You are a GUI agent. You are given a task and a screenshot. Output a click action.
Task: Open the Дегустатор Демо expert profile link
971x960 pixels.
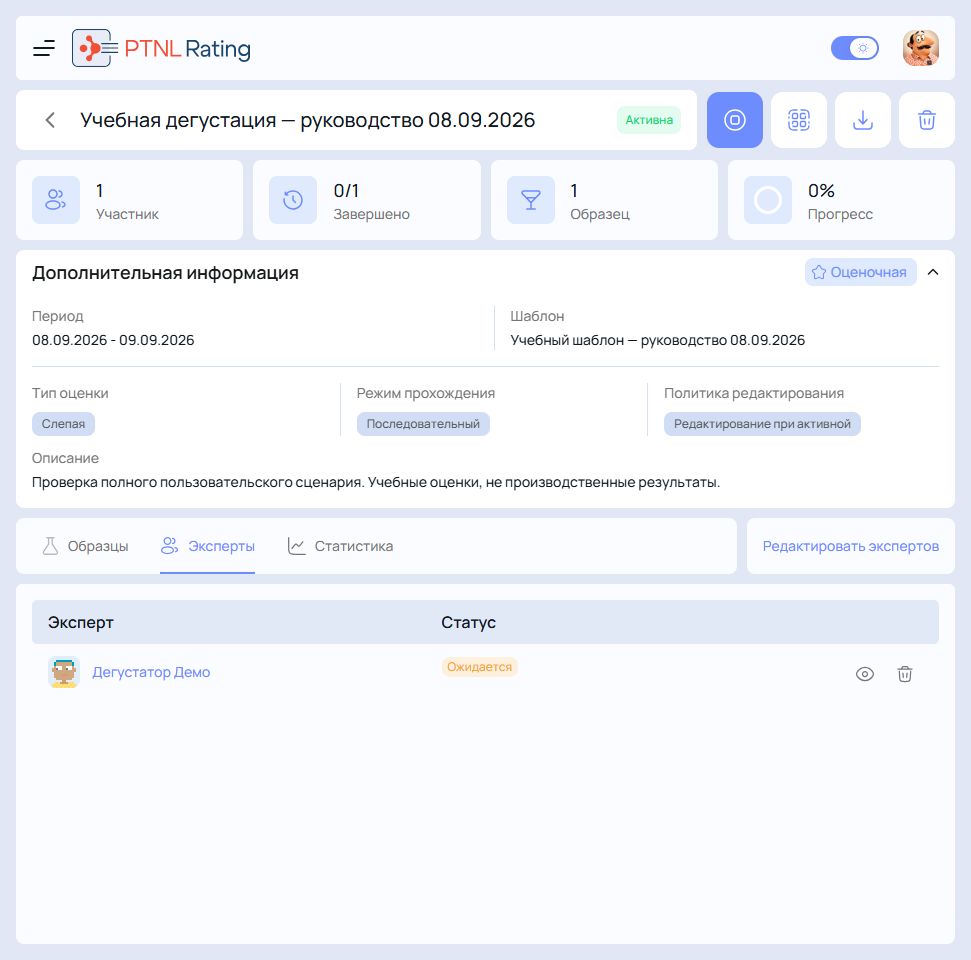point(151,673)
